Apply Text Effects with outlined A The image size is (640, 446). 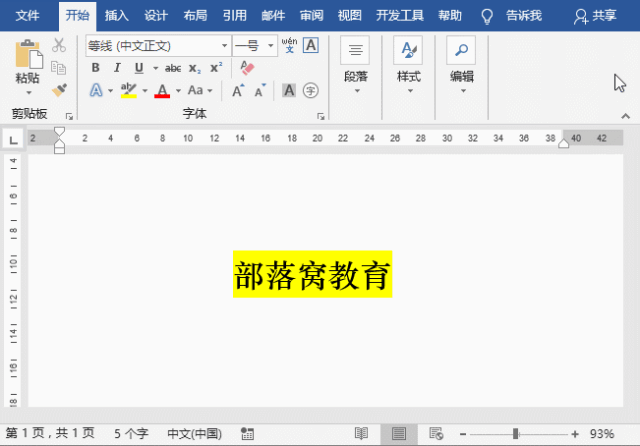[x=96, y=90]
